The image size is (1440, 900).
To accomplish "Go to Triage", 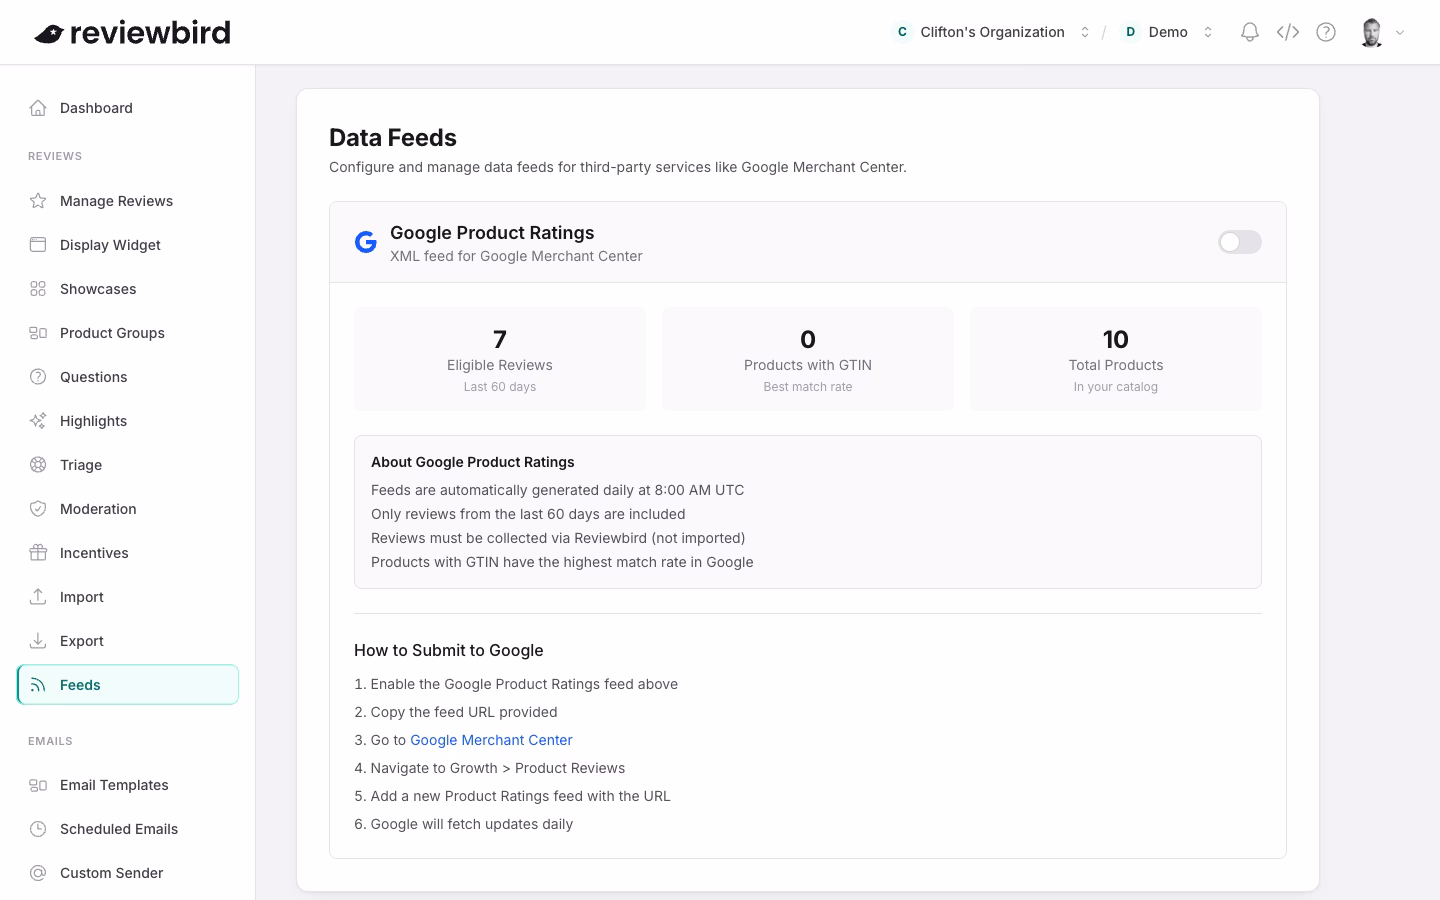I will click(x=128, y=465).
